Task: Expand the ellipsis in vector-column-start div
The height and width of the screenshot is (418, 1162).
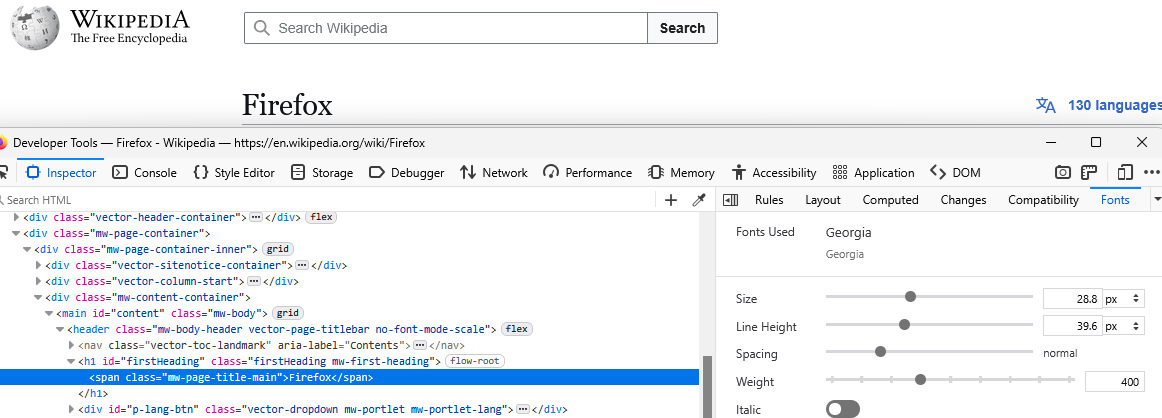Action: [254, 282]
